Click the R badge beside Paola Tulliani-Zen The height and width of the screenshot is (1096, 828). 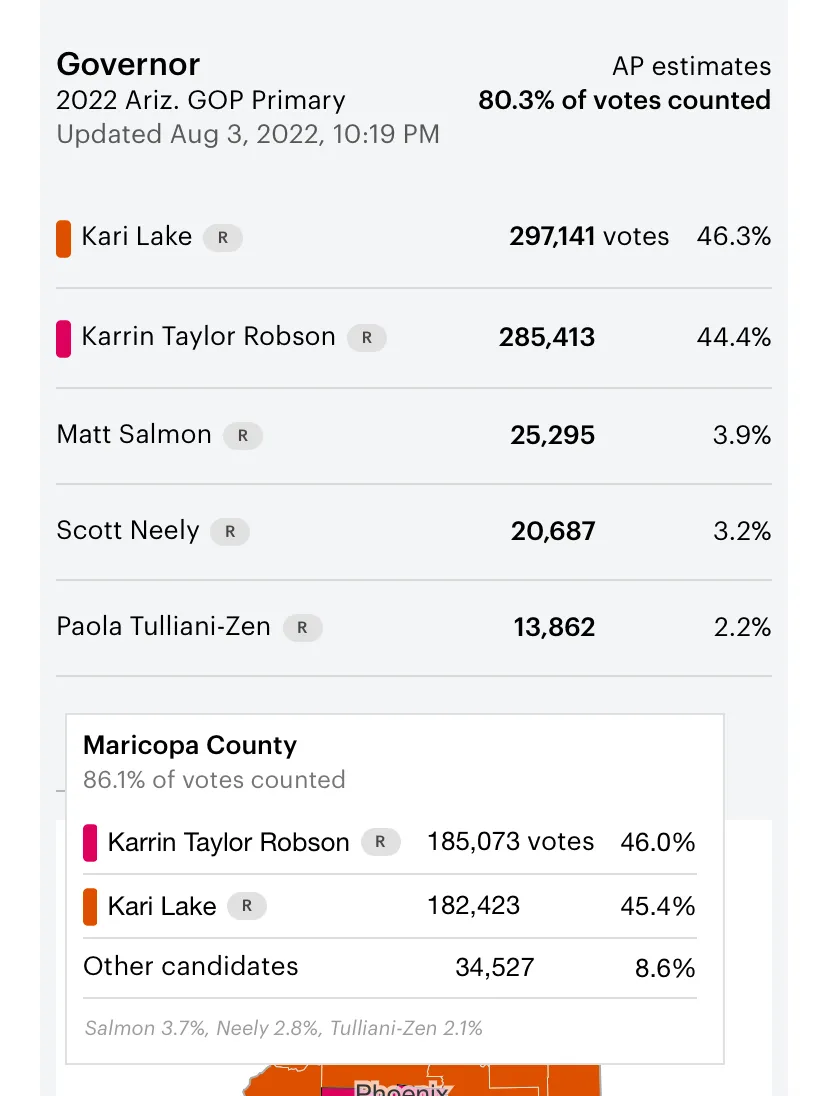click(x=303, y=628)
